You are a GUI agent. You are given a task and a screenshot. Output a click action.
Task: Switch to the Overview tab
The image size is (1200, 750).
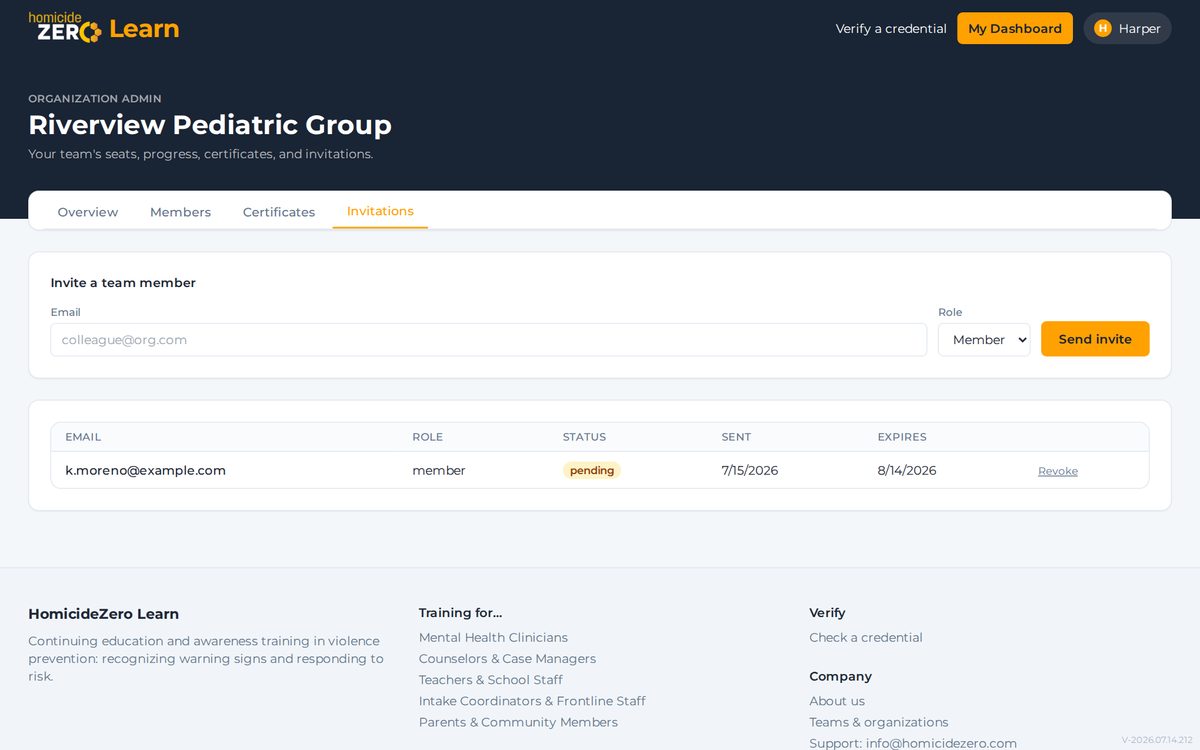pyautogui.click(x=88, y=212)
